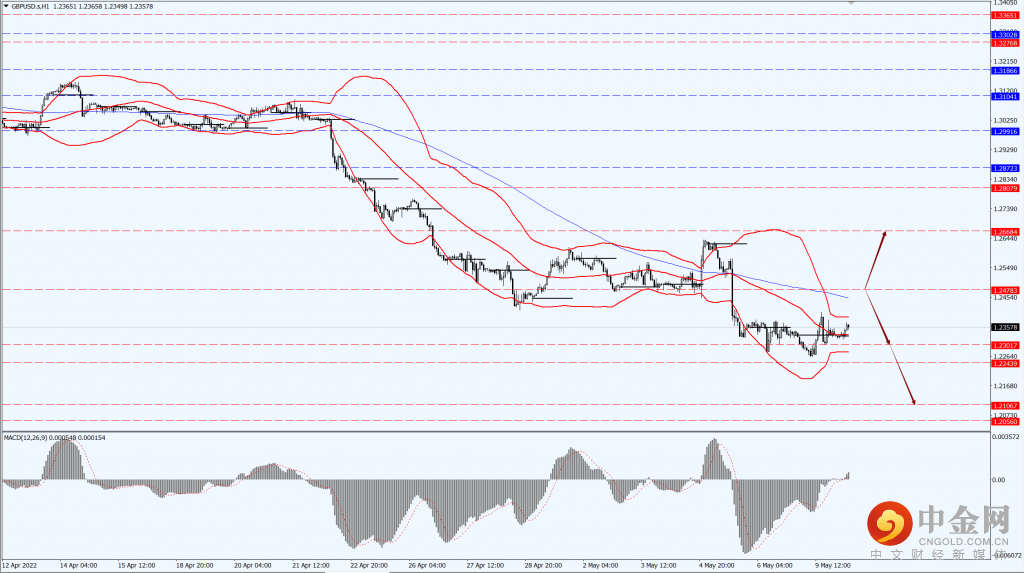The width and height of the screenshot is (1024, 573).
Task: Click the small triangle beside the GBPUSD title
Action: pos(6,6)
